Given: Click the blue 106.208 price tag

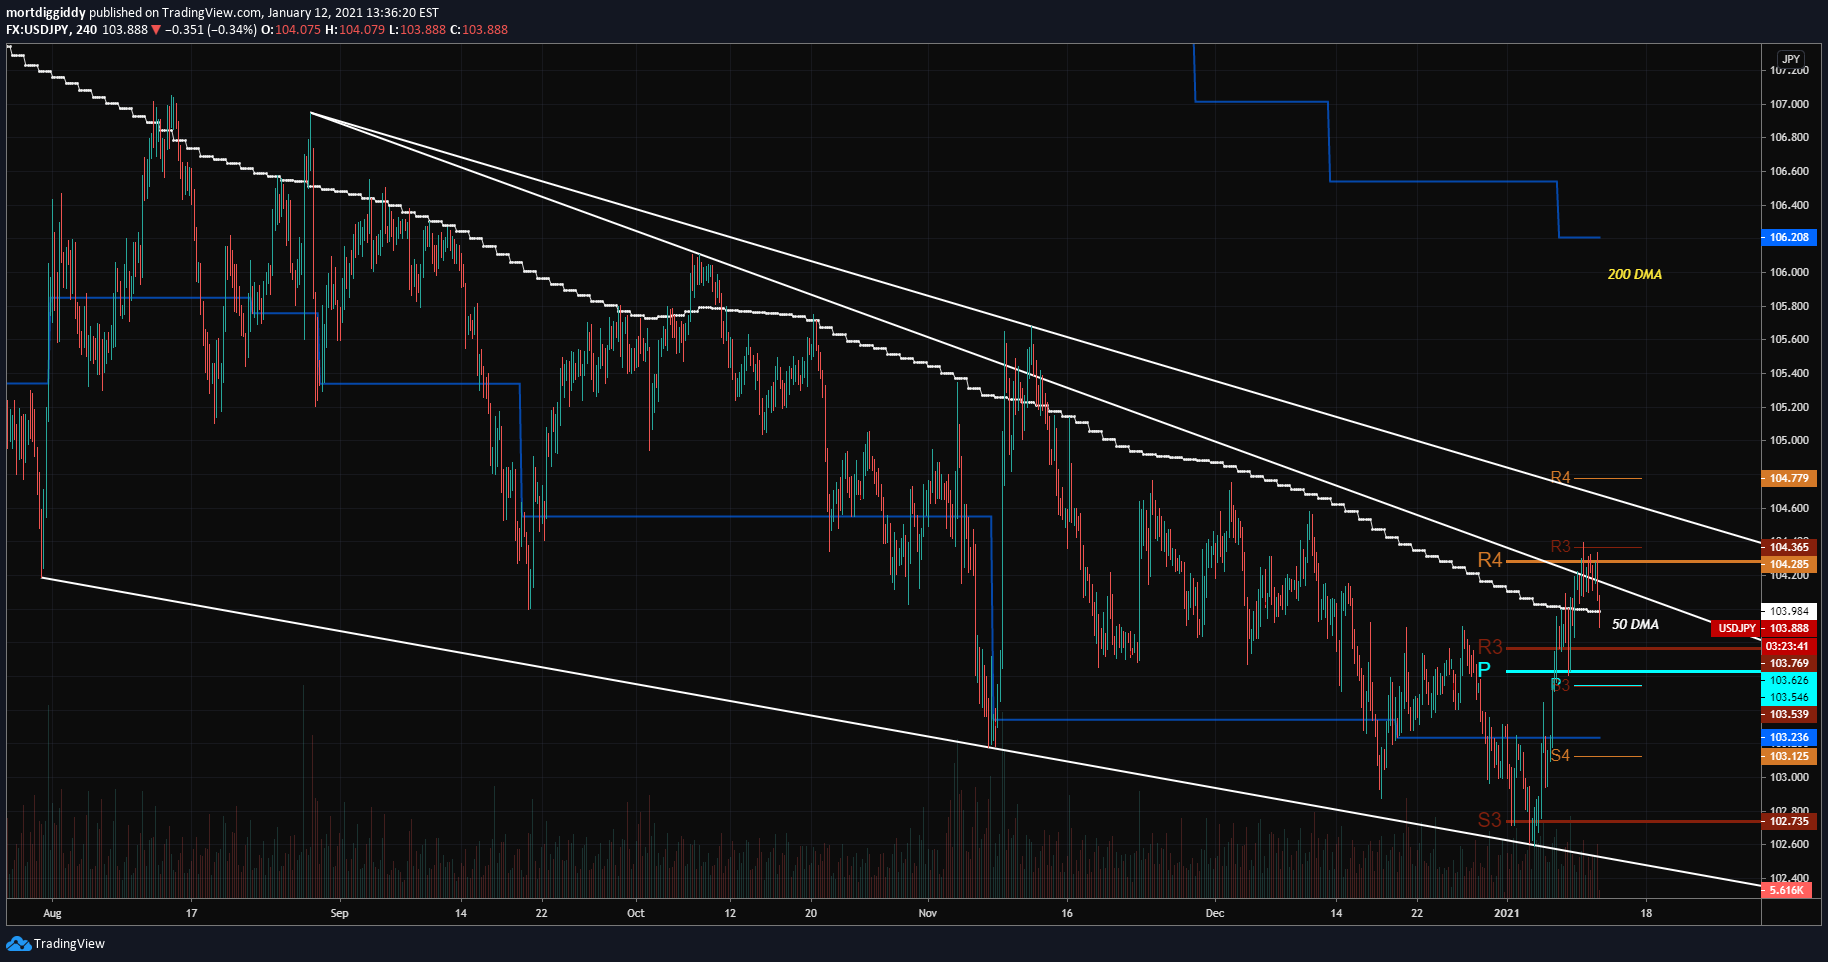Looking at the screenshot, I should coord(1789,237).
